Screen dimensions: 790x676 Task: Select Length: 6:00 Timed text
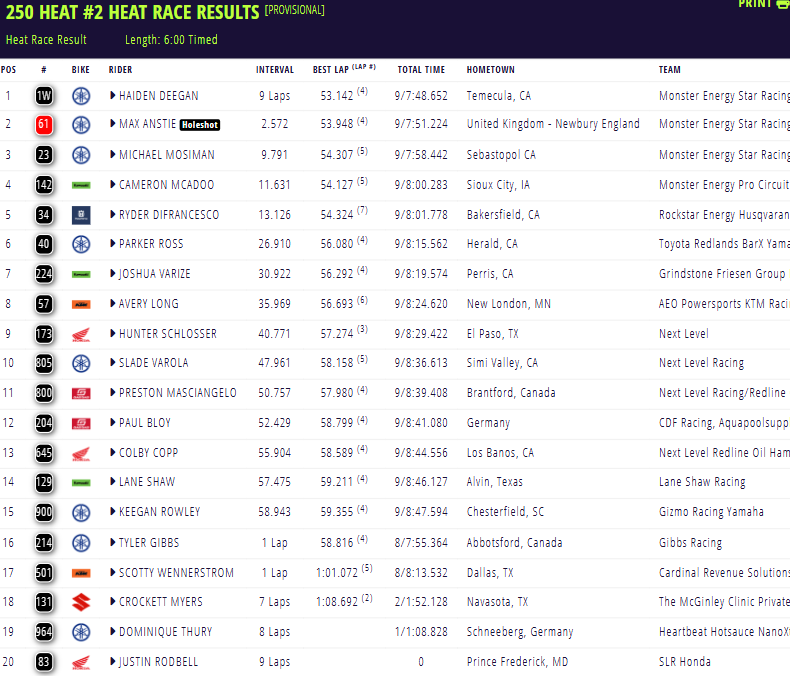coord(171,40)
